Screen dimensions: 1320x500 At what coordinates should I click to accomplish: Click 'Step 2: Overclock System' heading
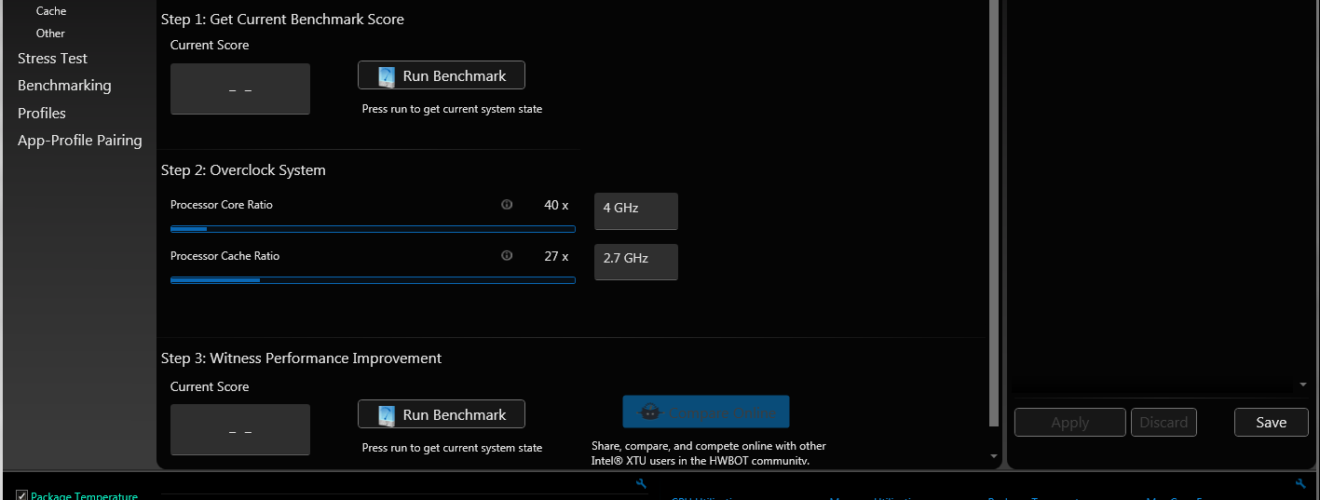[243, 170]
